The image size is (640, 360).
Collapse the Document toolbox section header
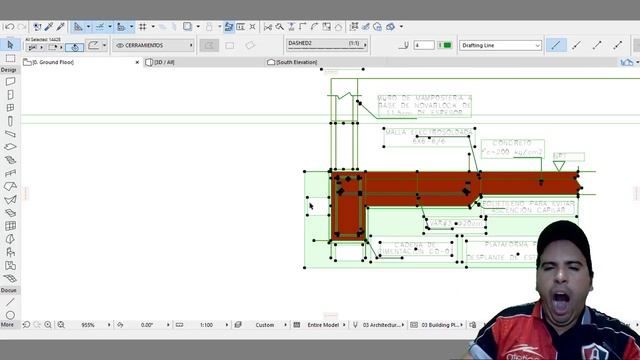pos(9,290)
